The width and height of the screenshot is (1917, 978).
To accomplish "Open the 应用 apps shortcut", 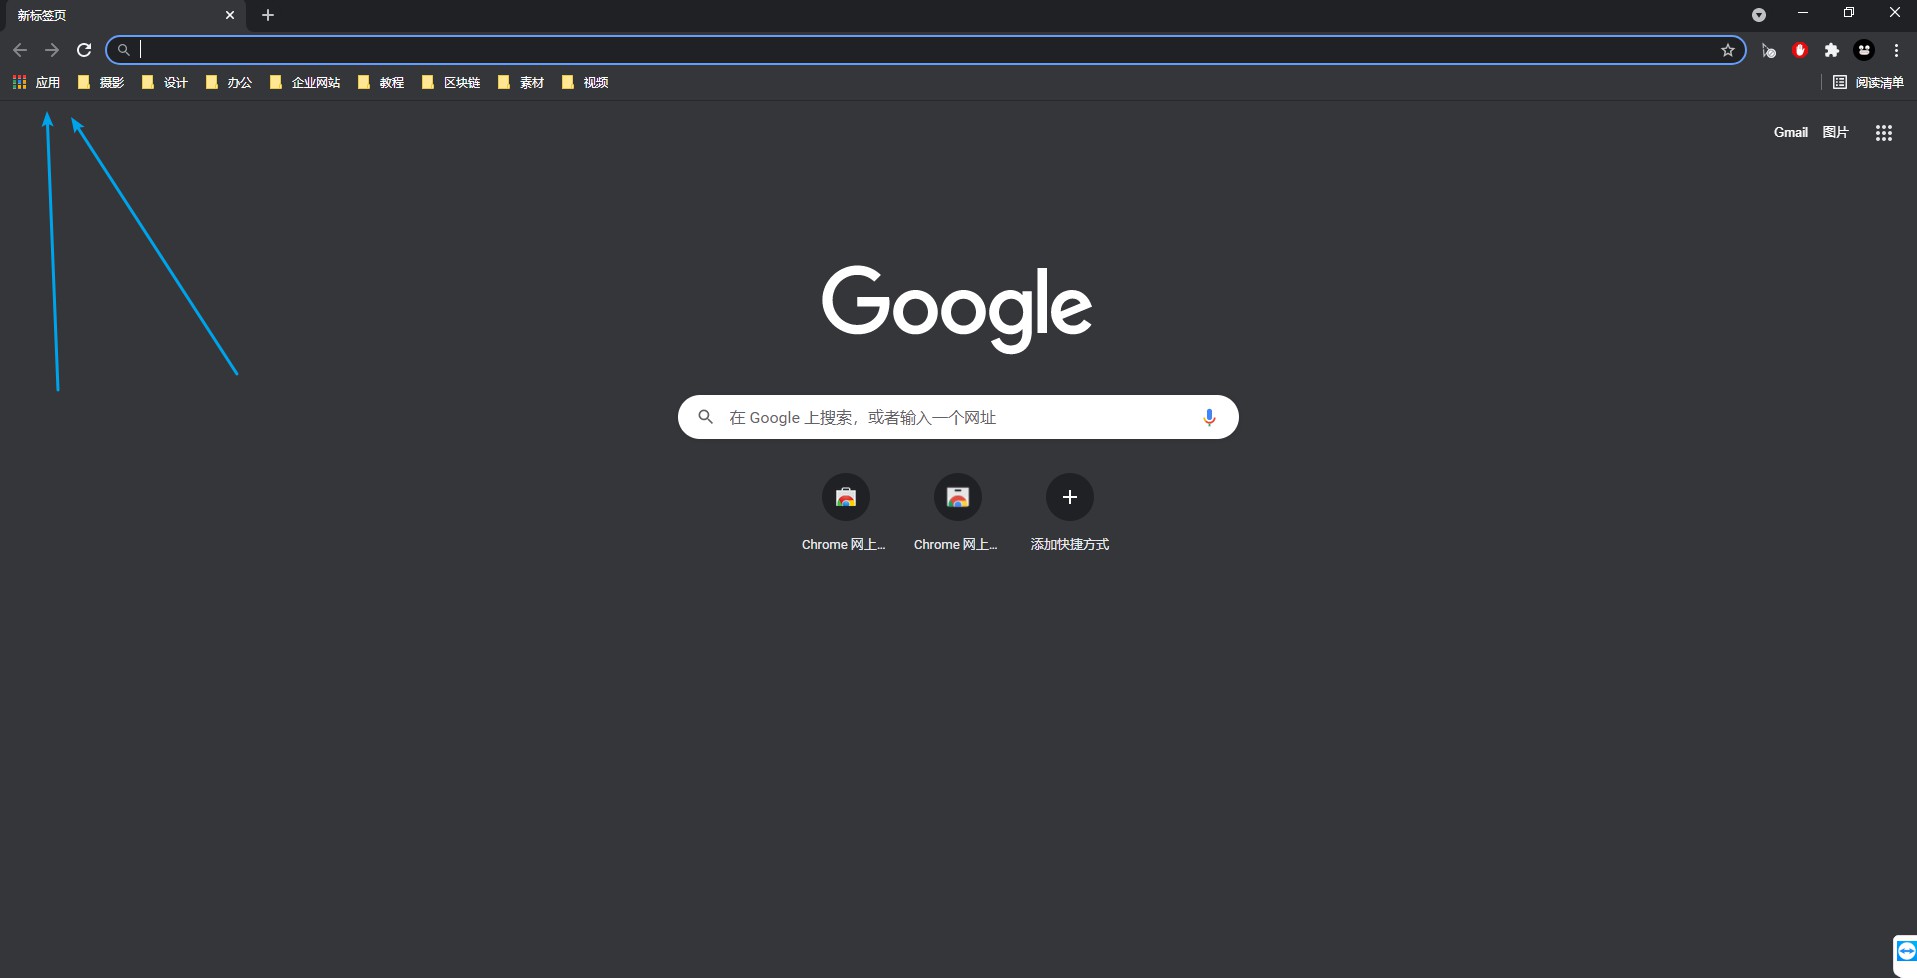I will 36,82.
